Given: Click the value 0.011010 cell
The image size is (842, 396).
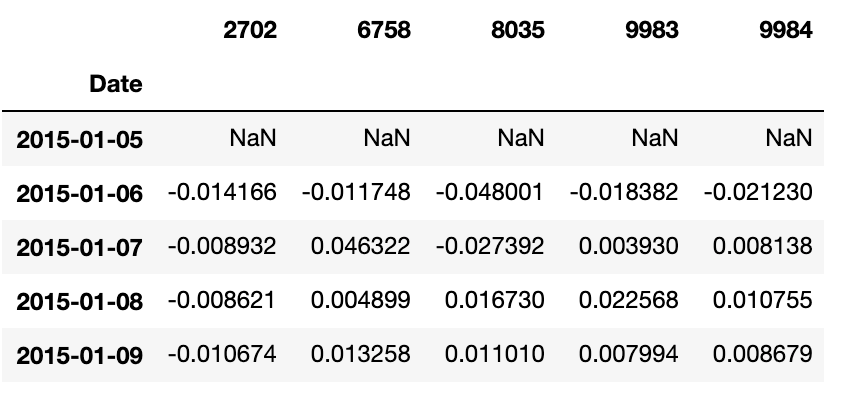Looking at the screenshot, I should [x=495, y=354].
